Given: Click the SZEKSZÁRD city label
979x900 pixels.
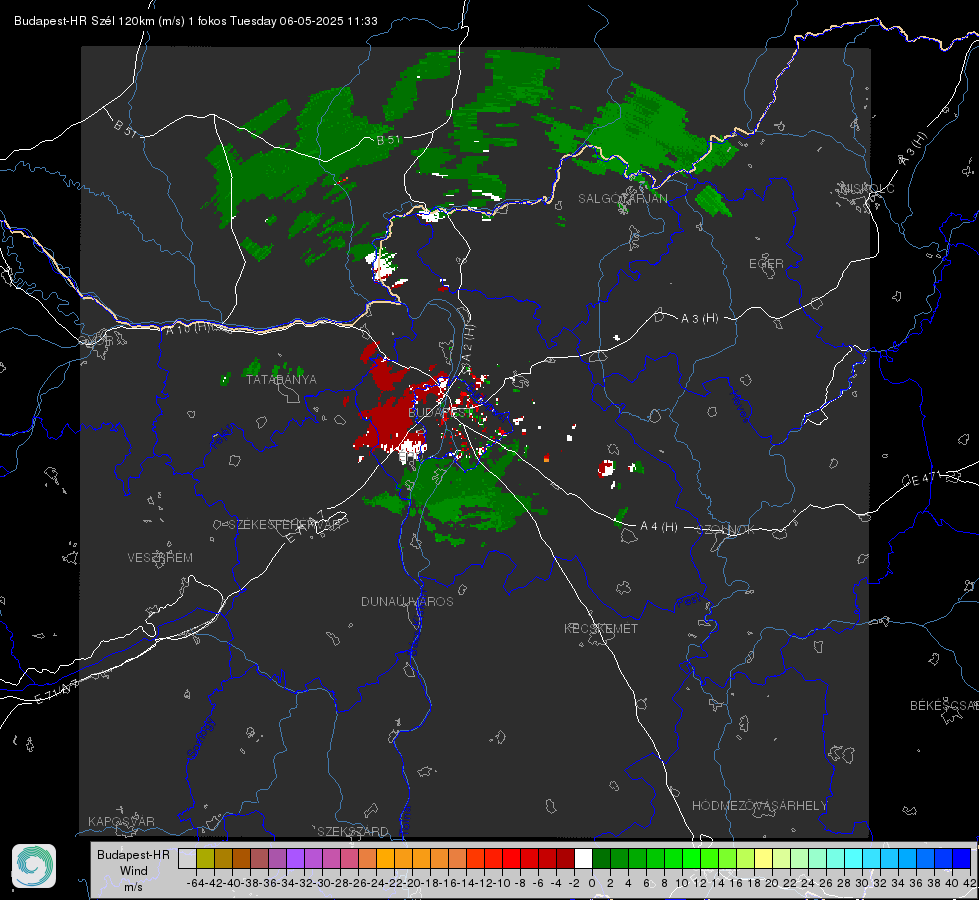Looking at the screenshot, I should point(353,831).
